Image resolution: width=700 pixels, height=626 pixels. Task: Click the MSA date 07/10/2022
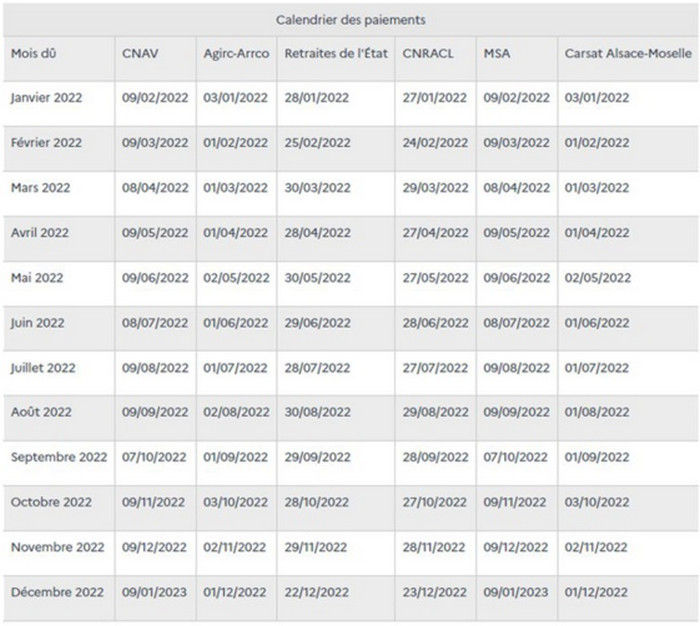tap(515, 457)
